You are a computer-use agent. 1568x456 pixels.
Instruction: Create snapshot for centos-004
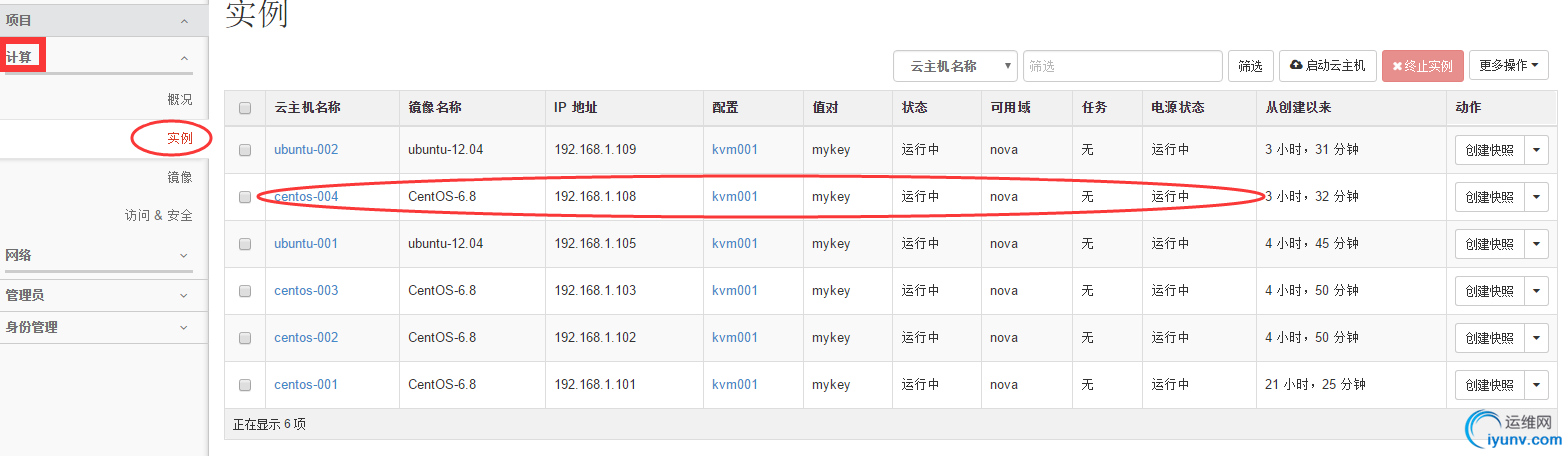[x=1489, y=197]
